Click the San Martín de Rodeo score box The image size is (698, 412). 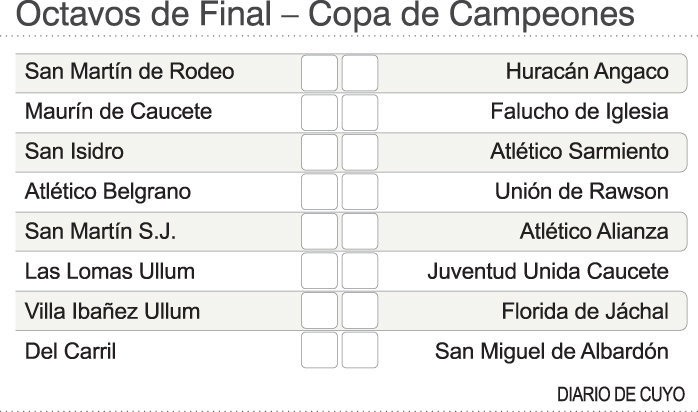tap(319, 72)
